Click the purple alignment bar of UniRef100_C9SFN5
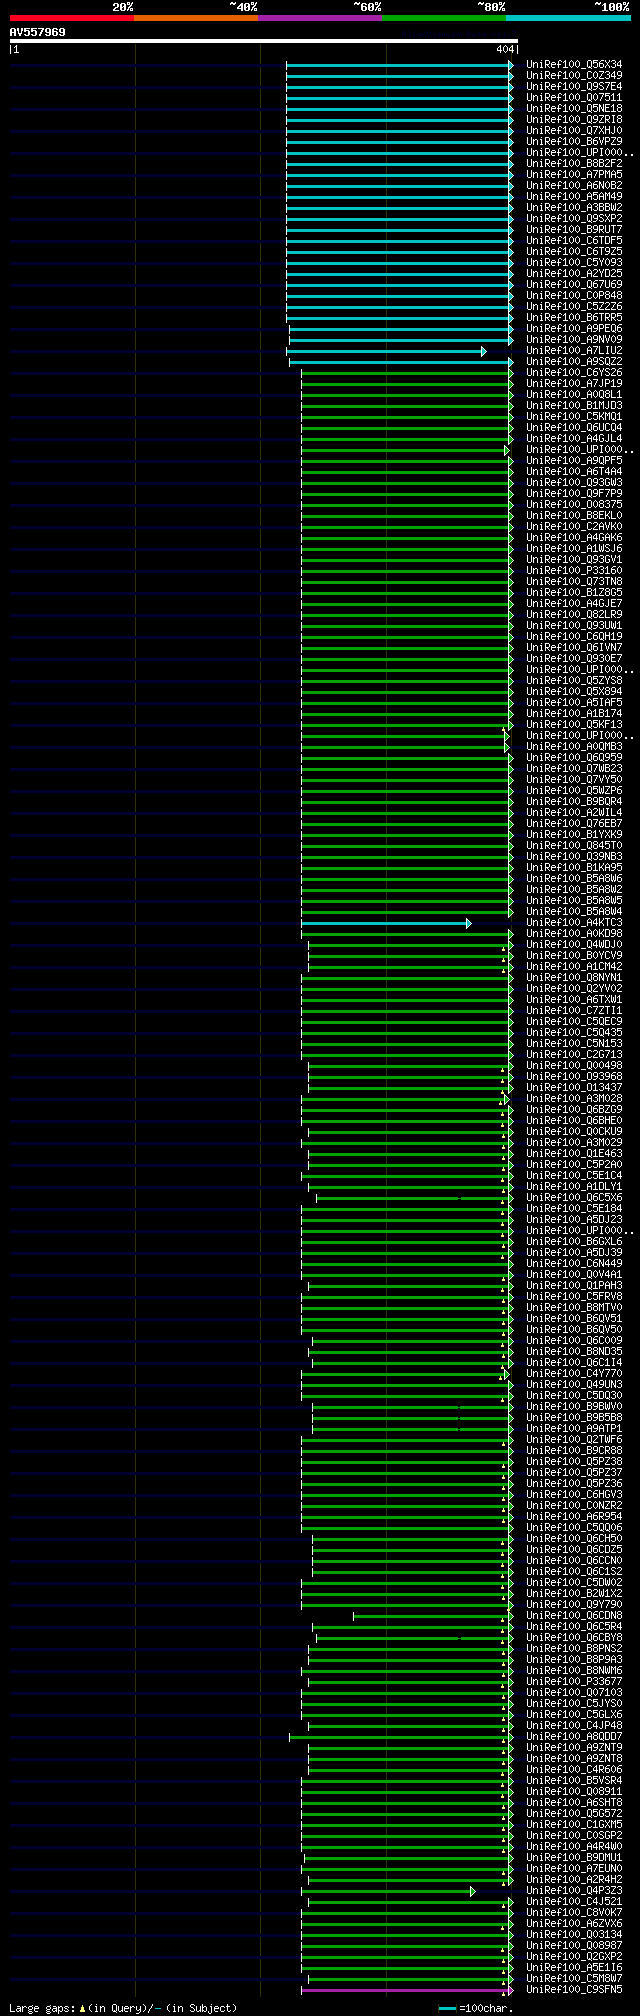640x2016 pixels. [407, 1990]
